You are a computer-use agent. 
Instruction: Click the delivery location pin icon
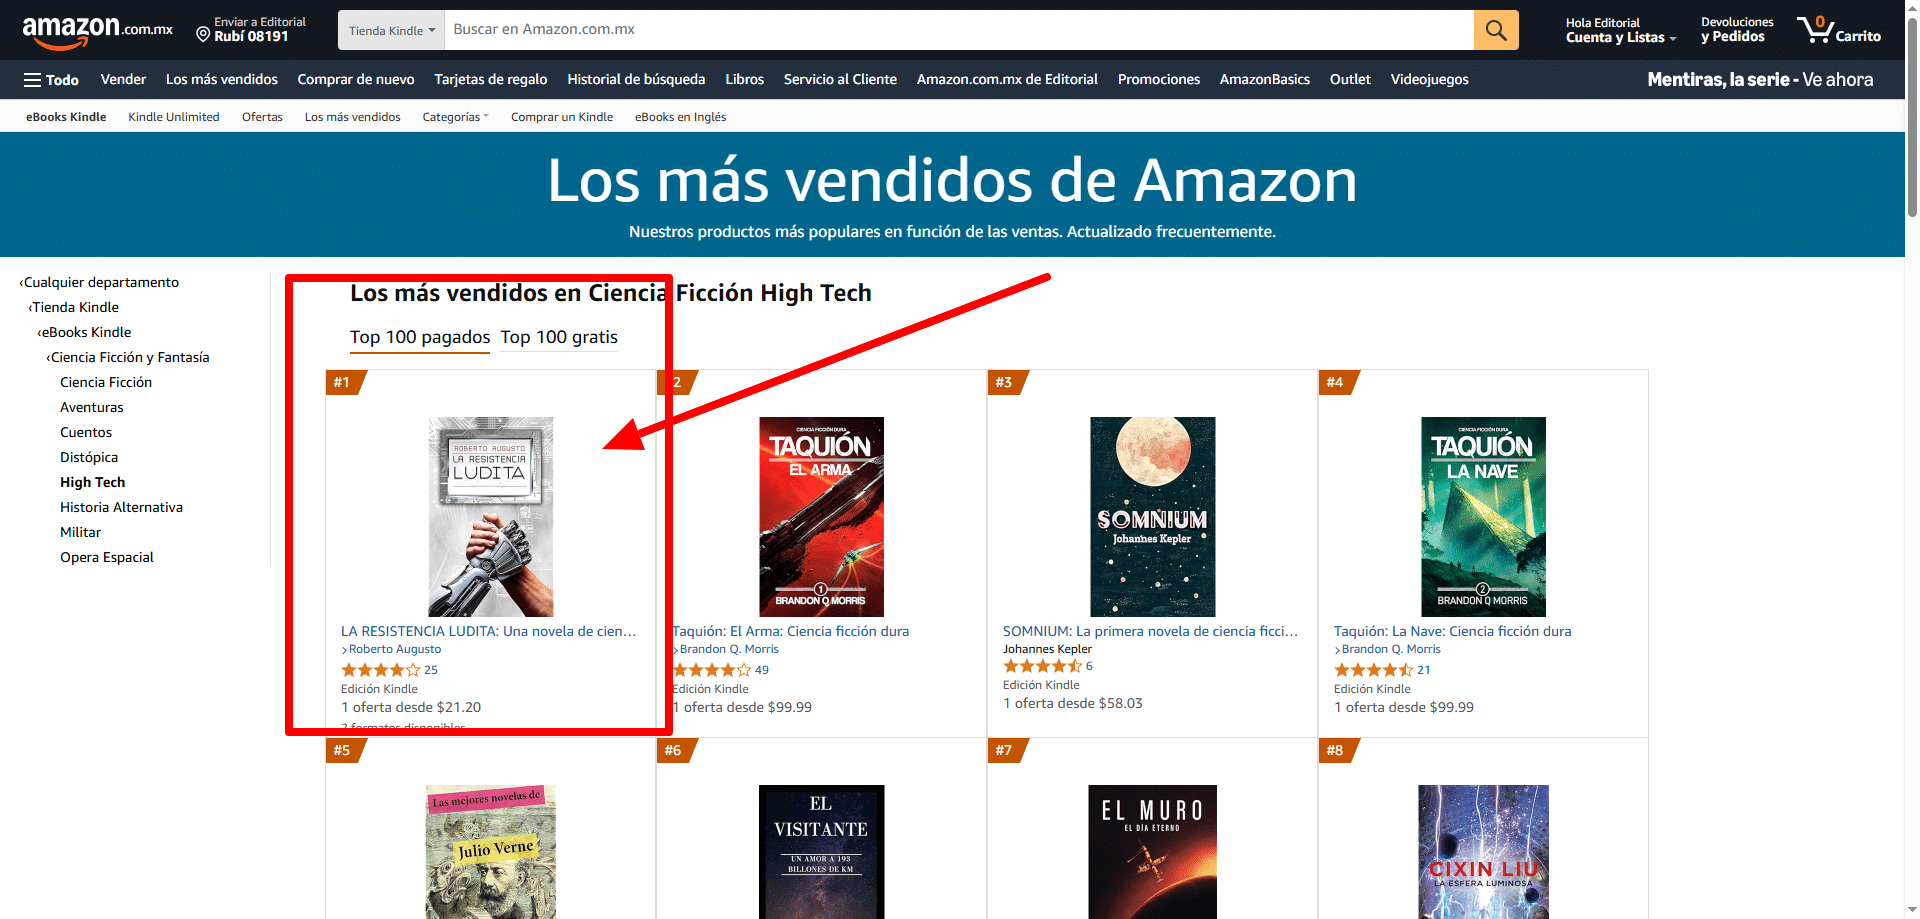click(x=203, y=35)
